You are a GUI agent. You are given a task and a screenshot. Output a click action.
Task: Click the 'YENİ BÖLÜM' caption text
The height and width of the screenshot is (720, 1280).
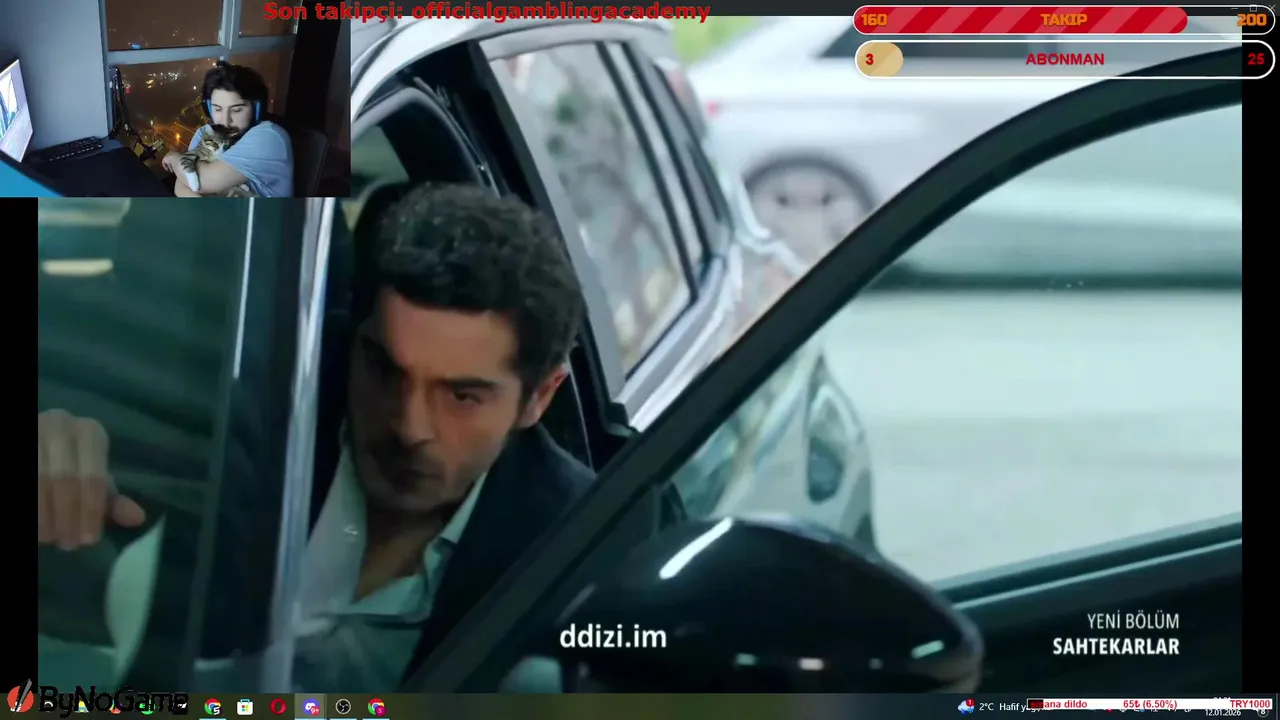[1133, 621]
